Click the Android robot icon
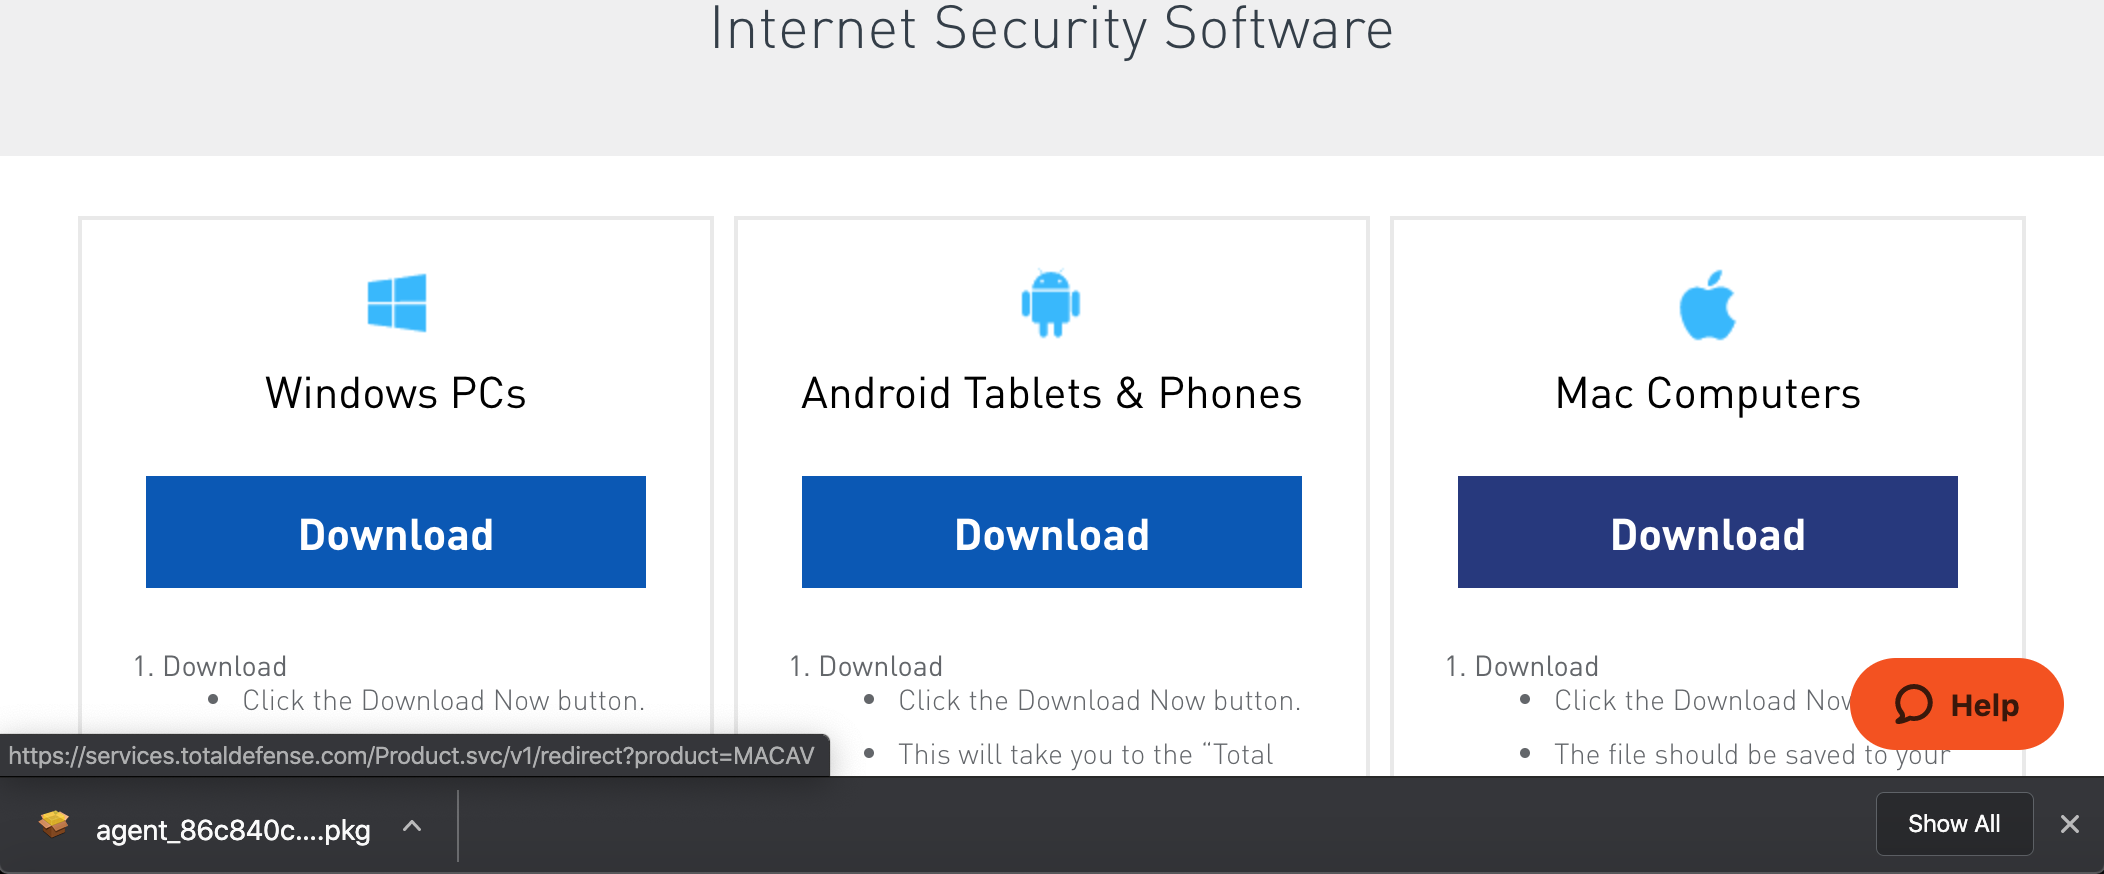This screenshot has width=2104, height=874. click(1051, 304)
